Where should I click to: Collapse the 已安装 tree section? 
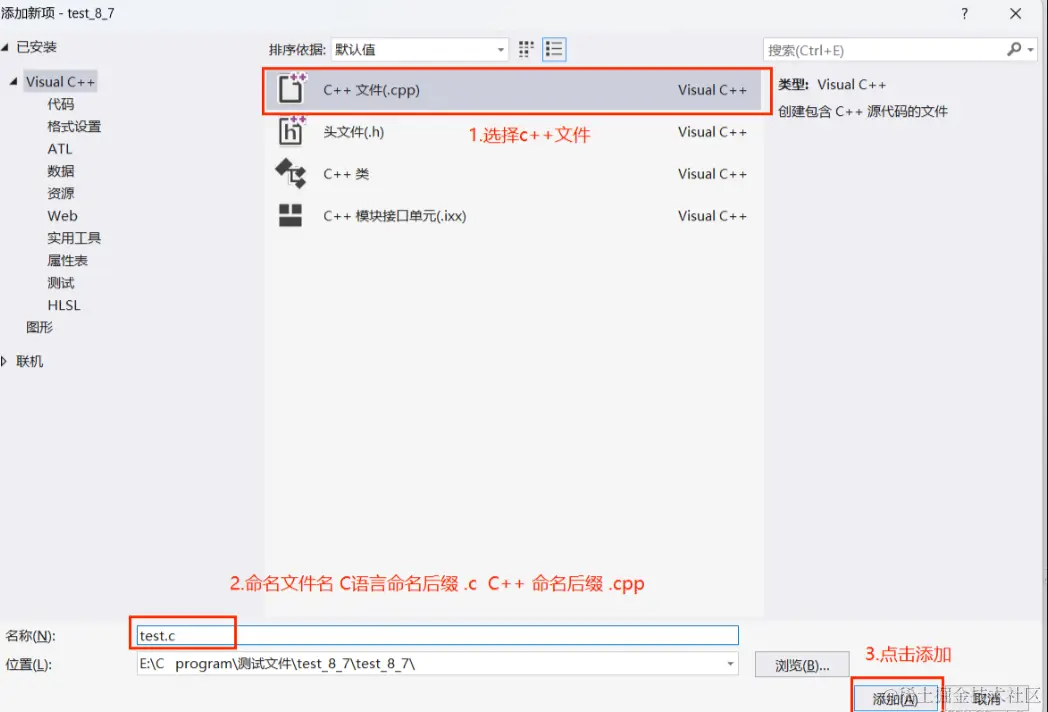point(5,47)
